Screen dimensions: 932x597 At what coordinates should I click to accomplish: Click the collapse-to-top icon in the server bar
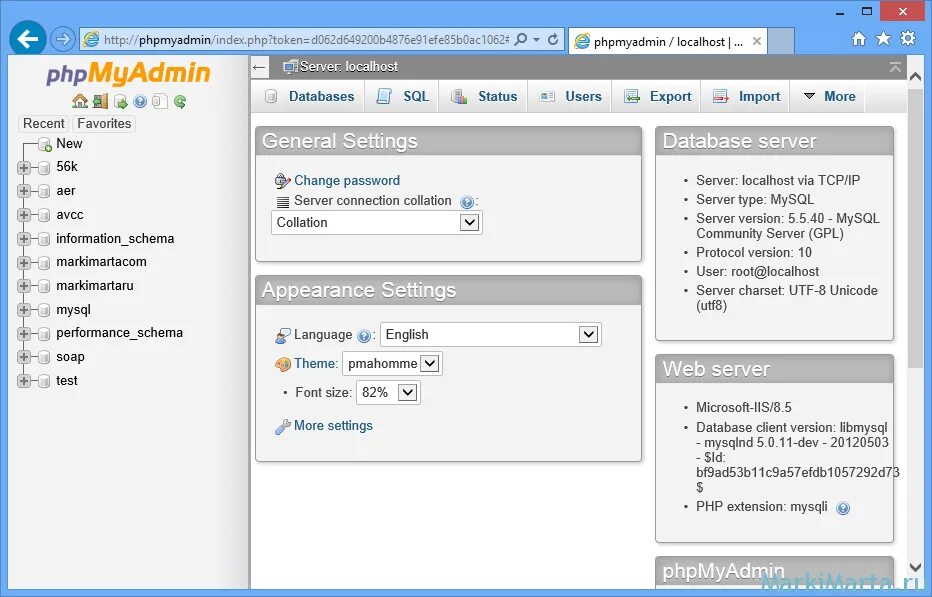click(x=895, y=67)
